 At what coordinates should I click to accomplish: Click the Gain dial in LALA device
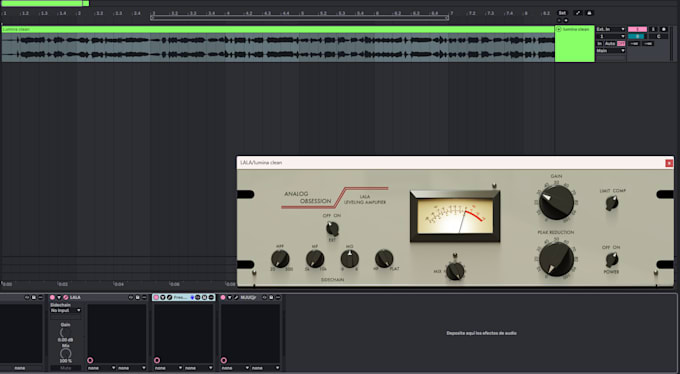[65, 333]
